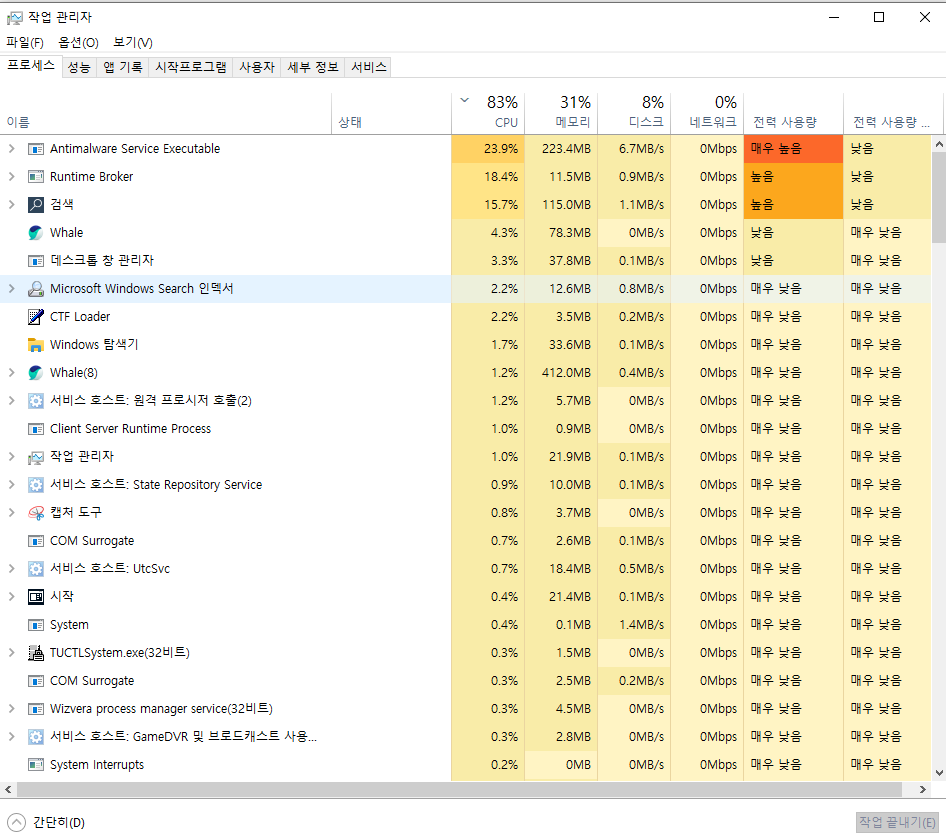
Task: Click the CTF Loader pen icon
Action: pyautogui.click(x=36, y=317)
